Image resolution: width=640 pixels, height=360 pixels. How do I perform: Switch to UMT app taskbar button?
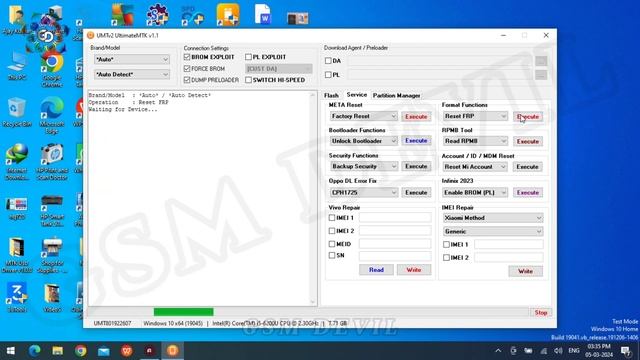(x=172, y=351)
